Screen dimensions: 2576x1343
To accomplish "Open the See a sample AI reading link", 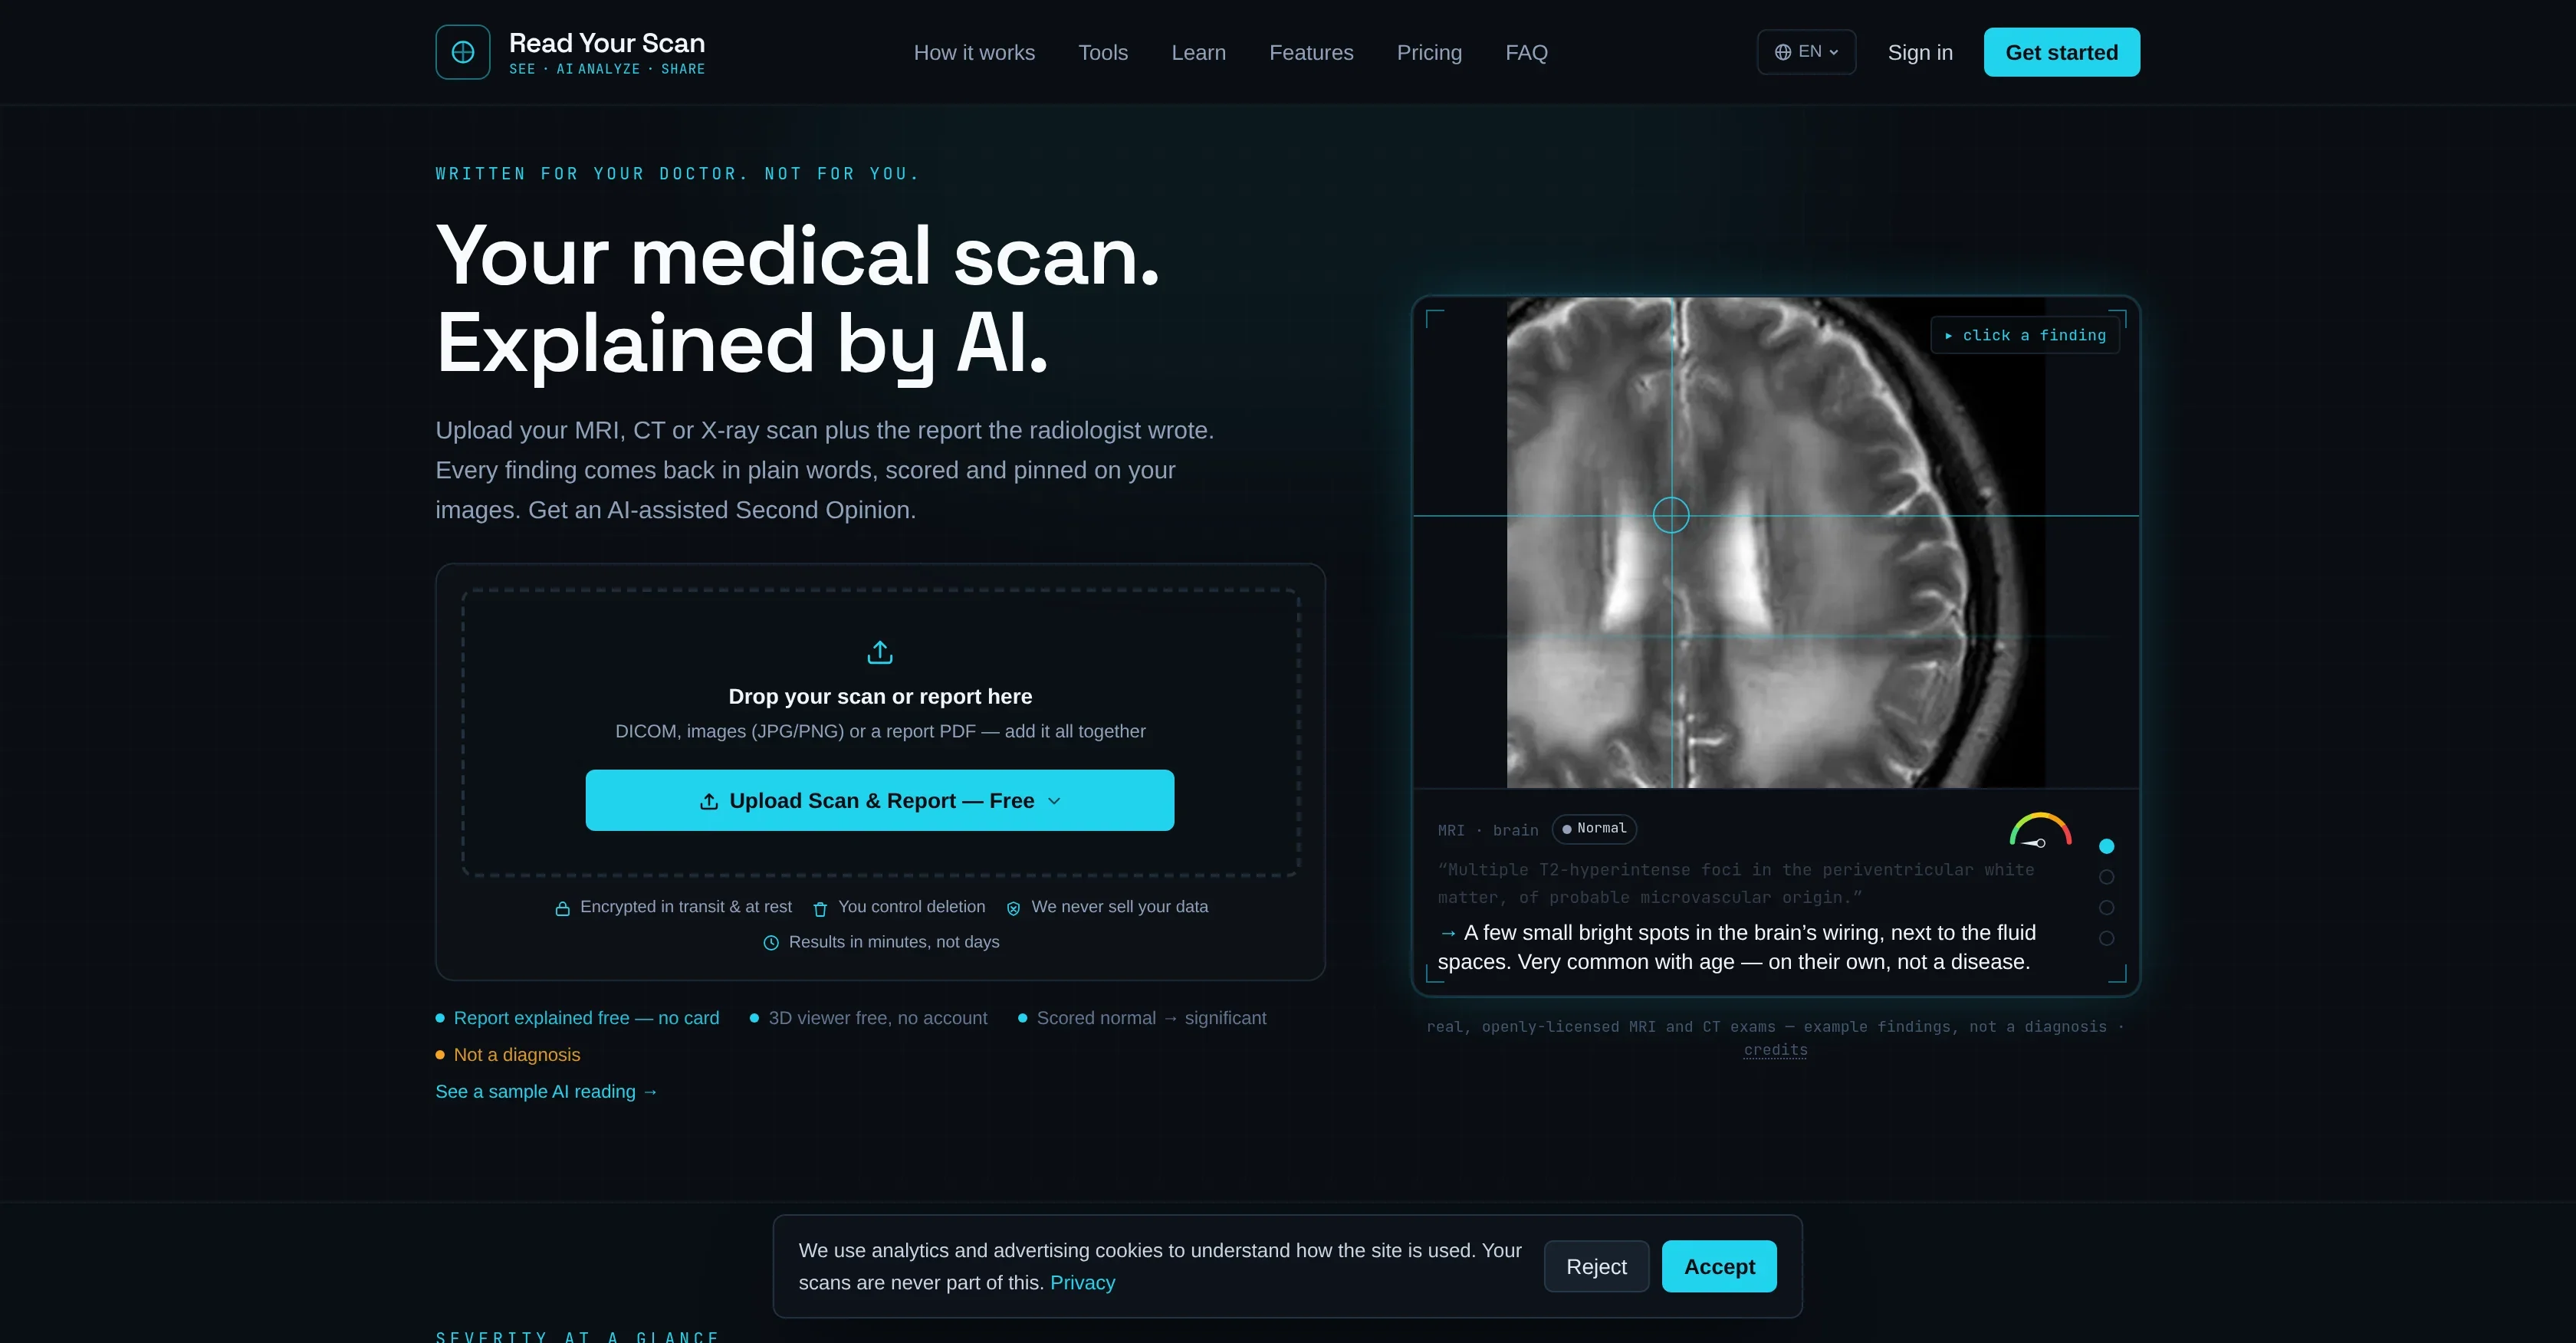I will pos(546,1091).
